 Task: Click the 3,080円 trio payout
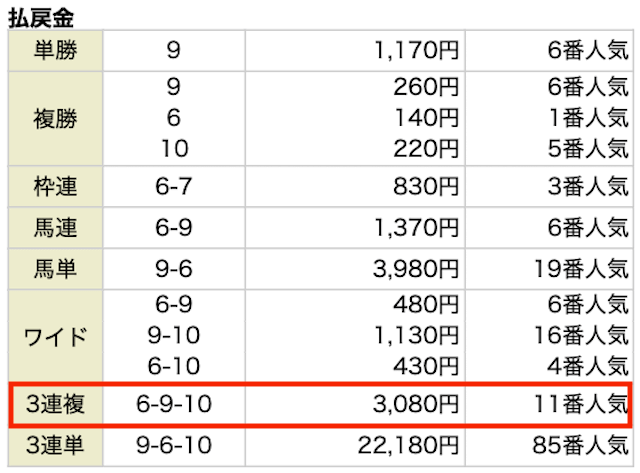(x=416, y=404)
